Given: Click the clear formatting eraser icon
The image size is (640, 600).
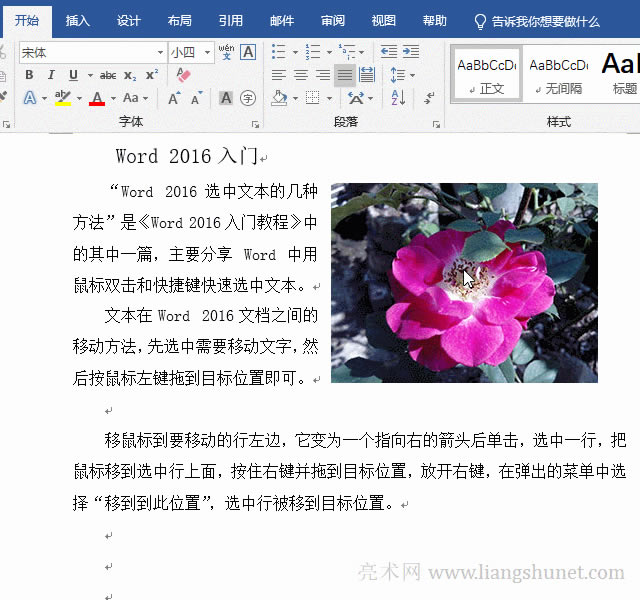Looking at the screenshot, I should pyautogui.click(x=183, y=75).
